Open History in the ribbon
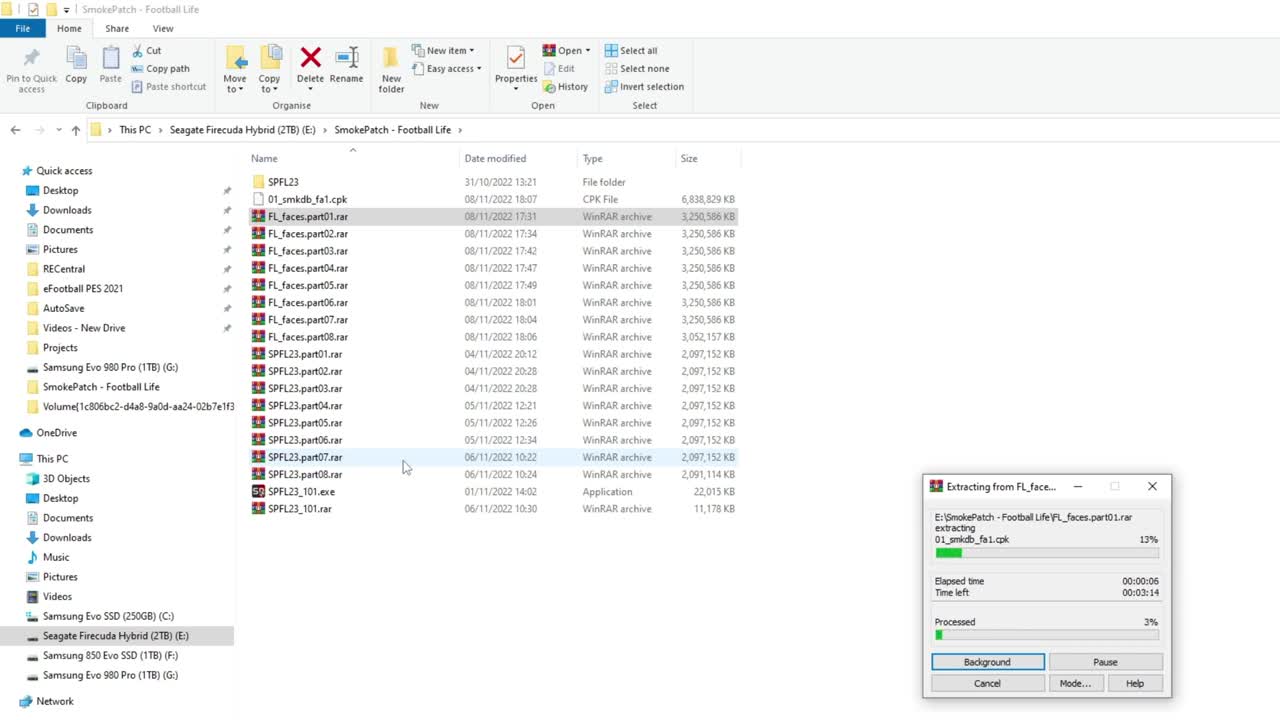Viewport: 1280px width, 720px height. pos(565,86)
